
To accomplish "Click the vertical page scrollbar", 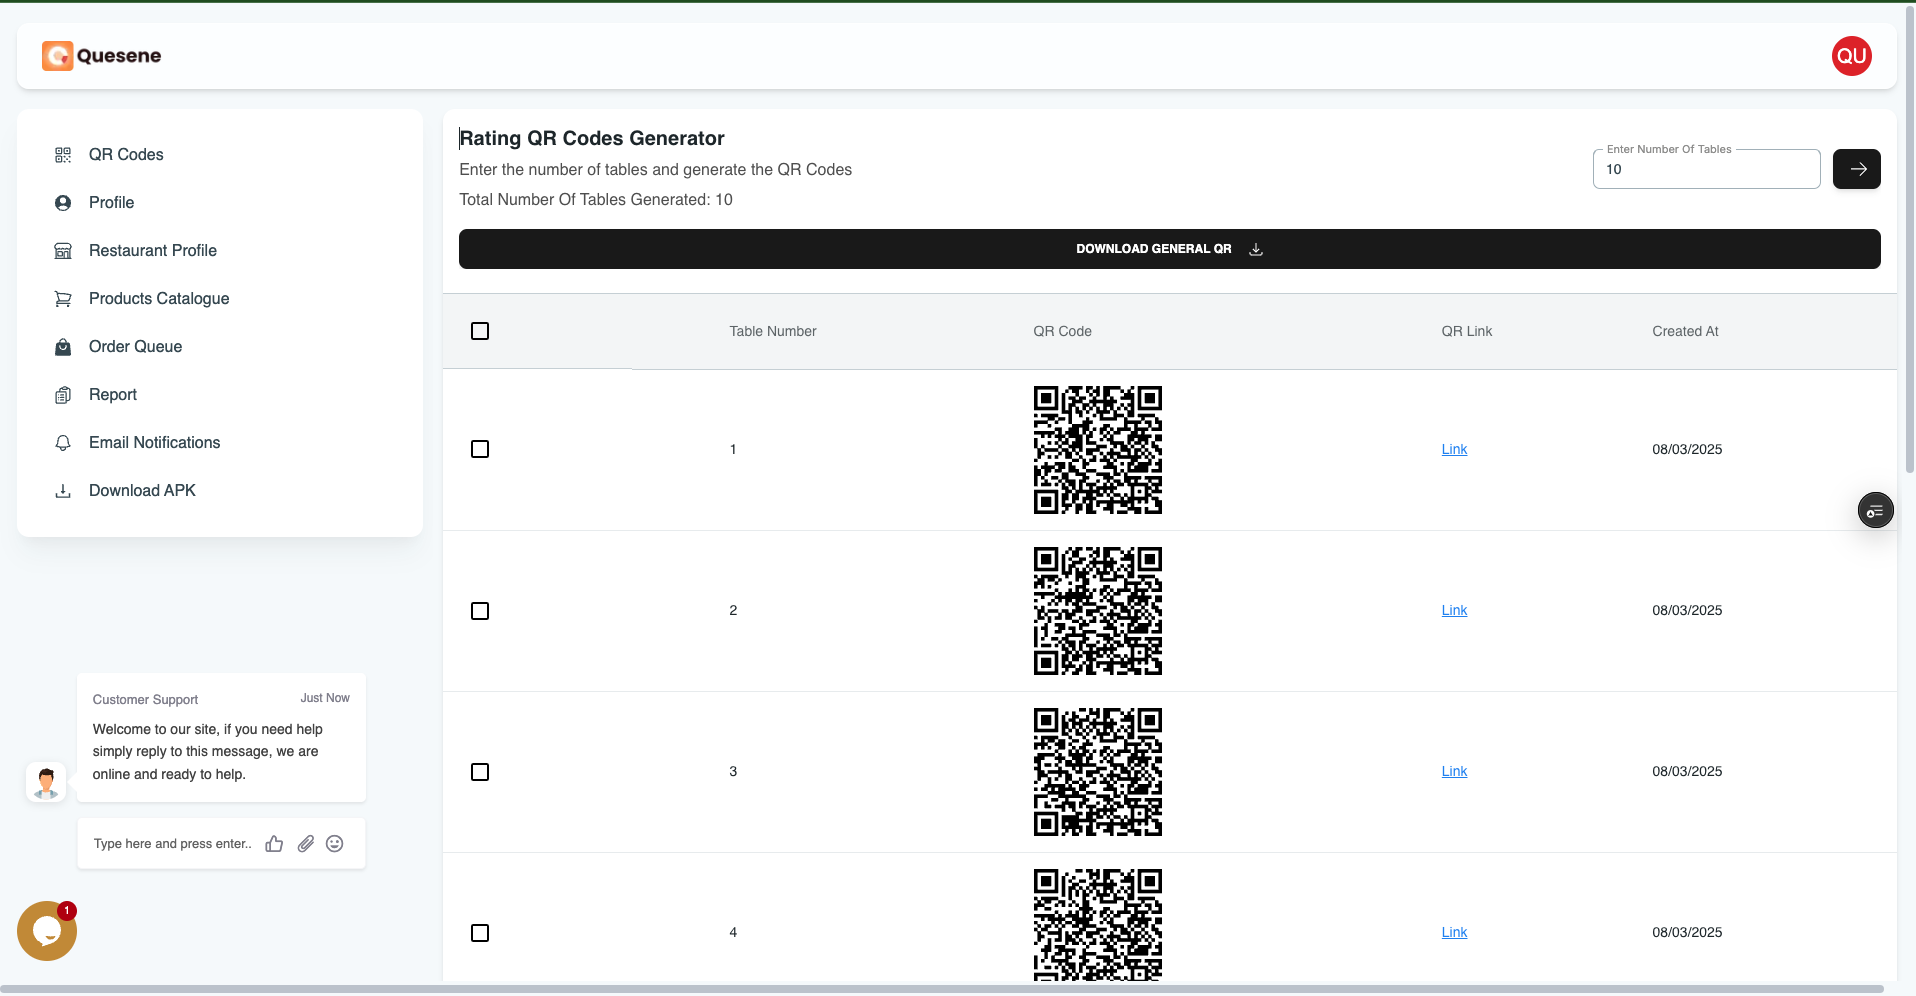I will pos(1909,240).
